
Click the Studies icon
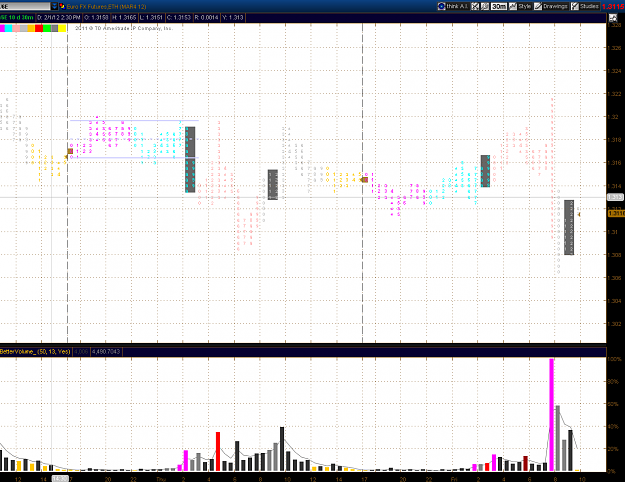[x=575, y=6]
